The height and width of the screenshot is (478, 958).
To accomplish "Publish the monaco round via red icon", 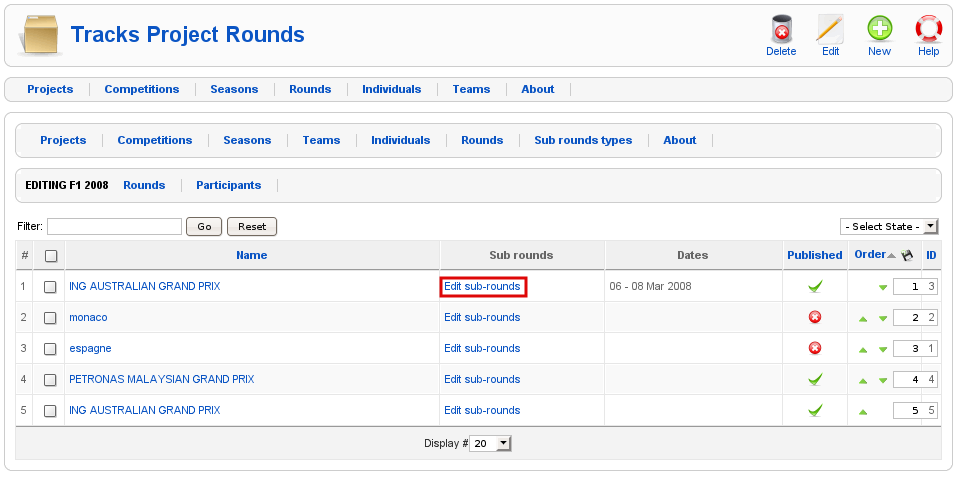I will tap(814, 318).
